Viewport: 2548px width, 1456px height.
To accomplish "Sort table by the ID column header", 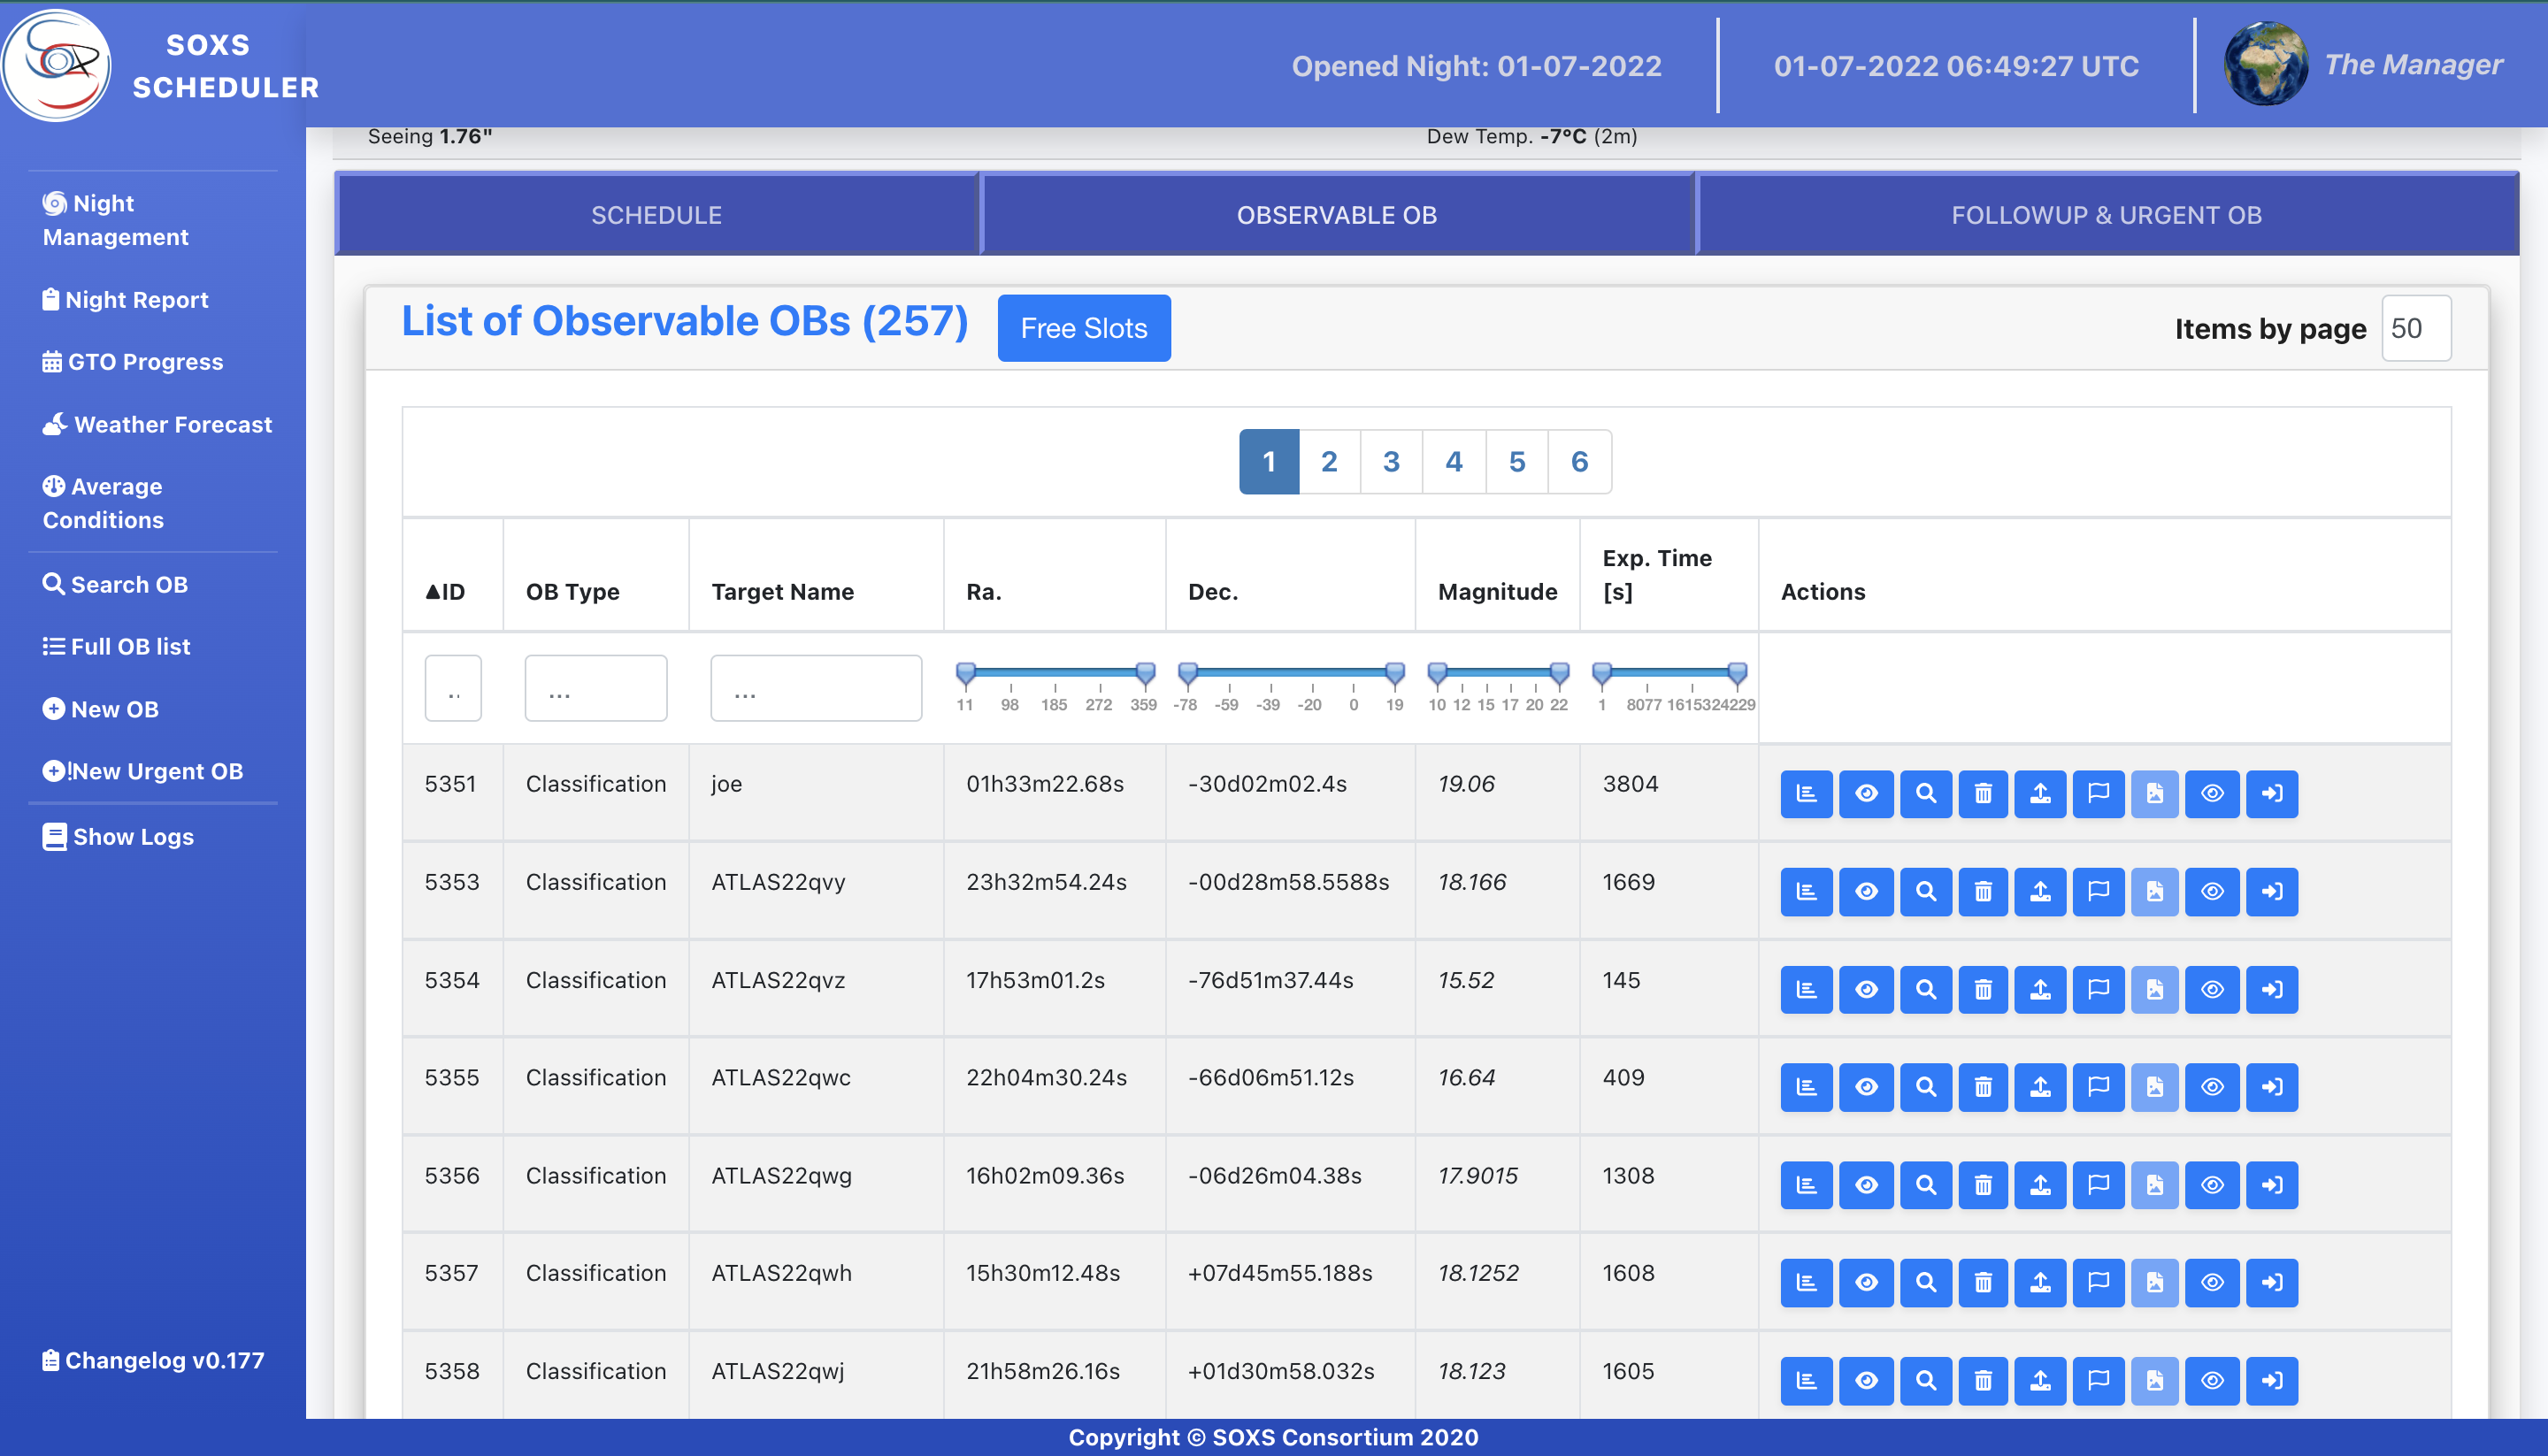I will click(446, 591).
